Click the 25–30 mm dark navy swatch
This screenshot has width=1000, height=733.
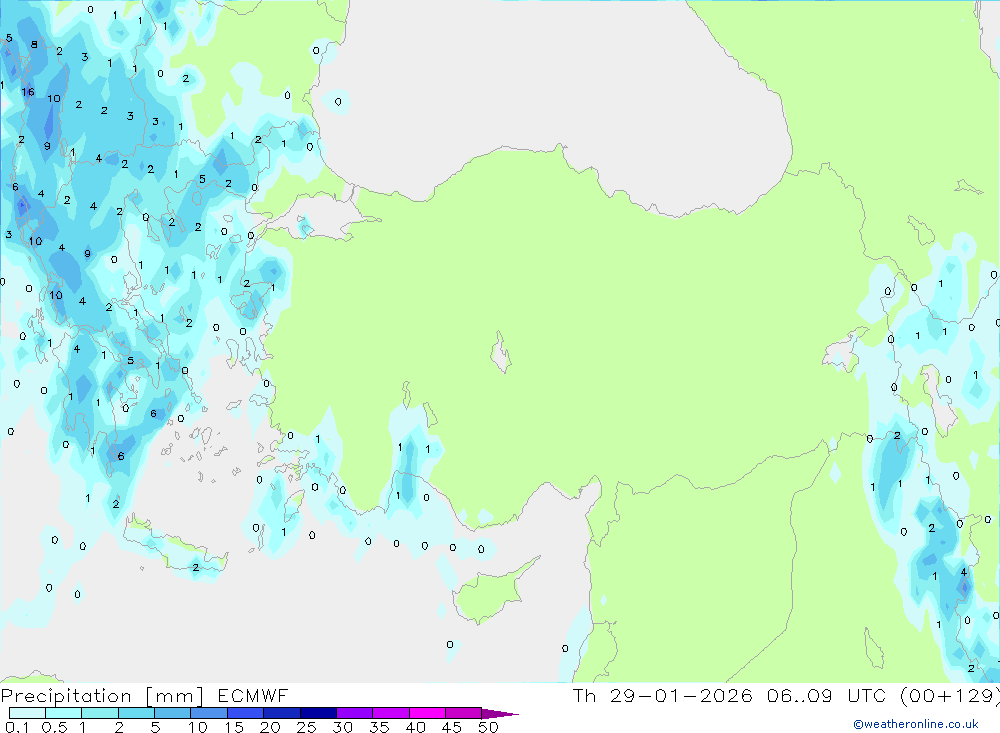[x=318, y=713]
